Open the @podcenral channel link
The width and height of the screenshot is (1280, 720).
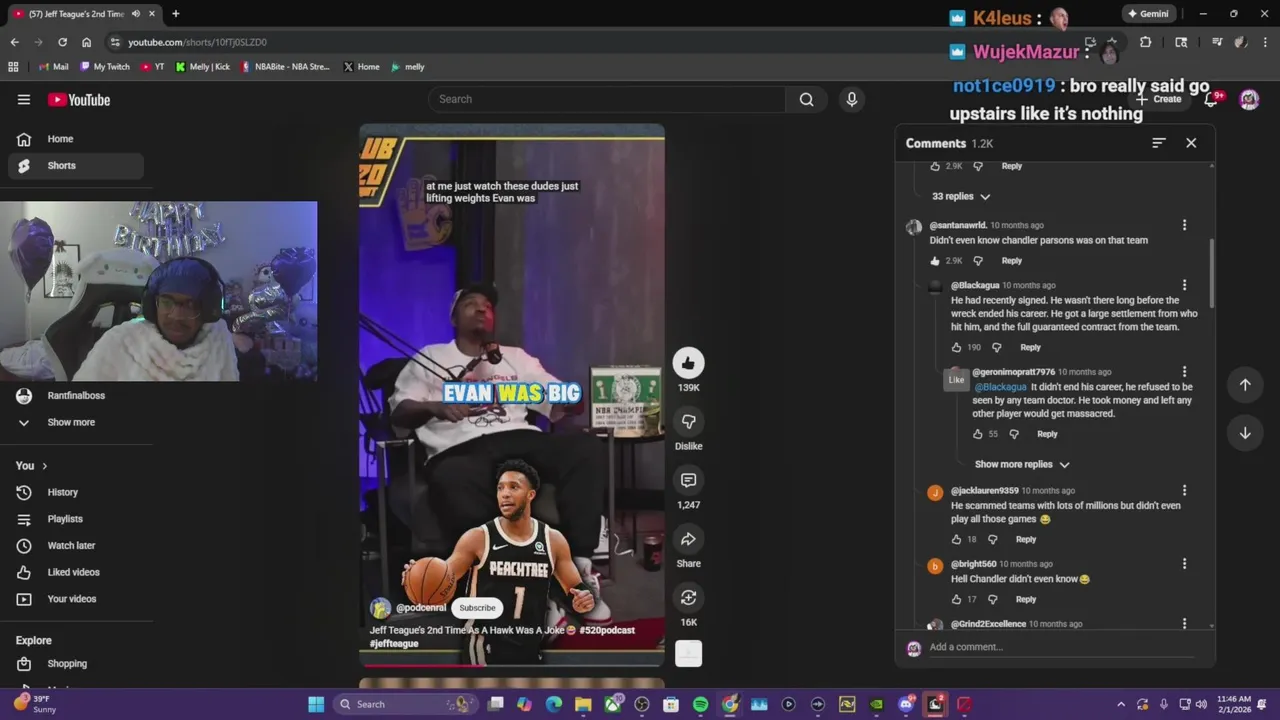421,608
